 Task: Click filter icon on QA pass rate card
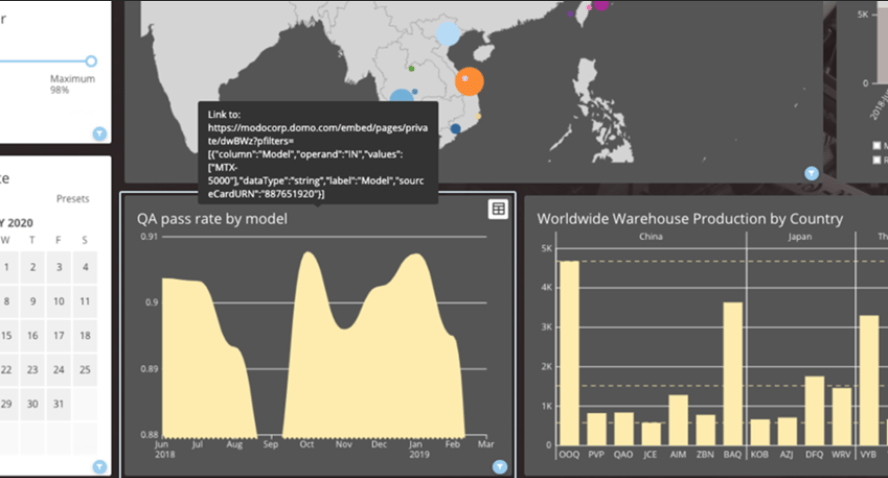[x=500, y=467]
